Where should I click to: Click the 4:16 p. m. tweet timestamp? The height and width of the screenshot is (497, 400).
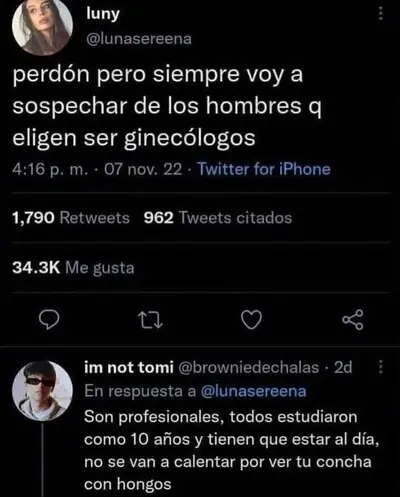[x=51, y=169]
